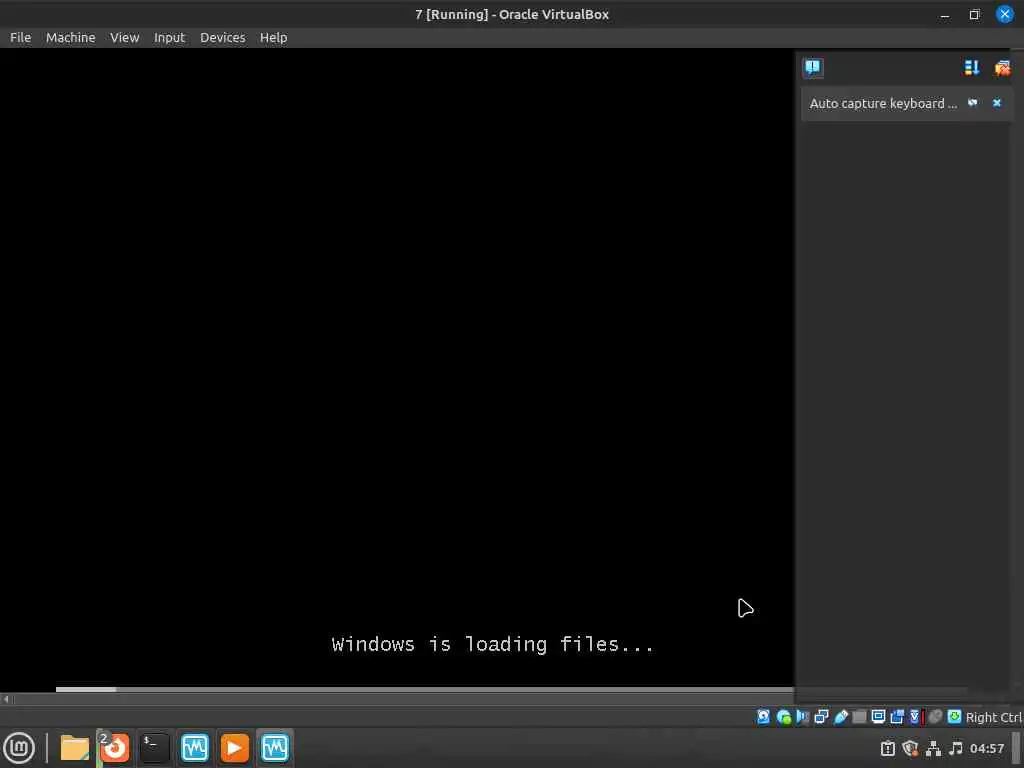Image resolution: width=1024 pixels, height=768 pixels.
Task: Open the update manager shield tray icon
Action: tap(910, 748)
